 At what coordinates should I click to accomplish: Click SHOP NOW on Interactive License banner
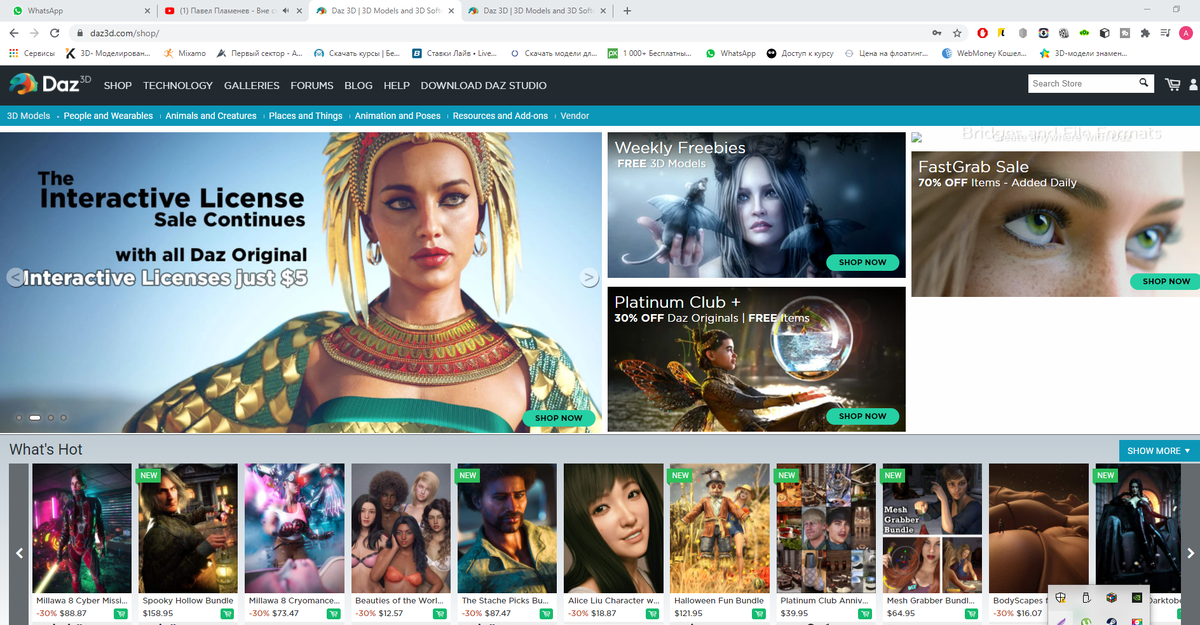[559, 418]
